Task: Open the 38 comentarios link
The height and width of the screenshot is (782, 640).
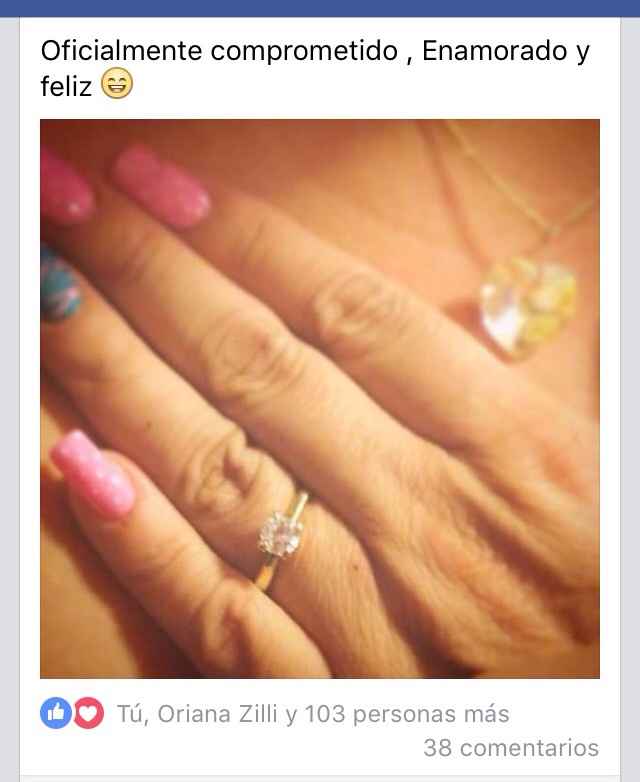Action: point(511,748)
